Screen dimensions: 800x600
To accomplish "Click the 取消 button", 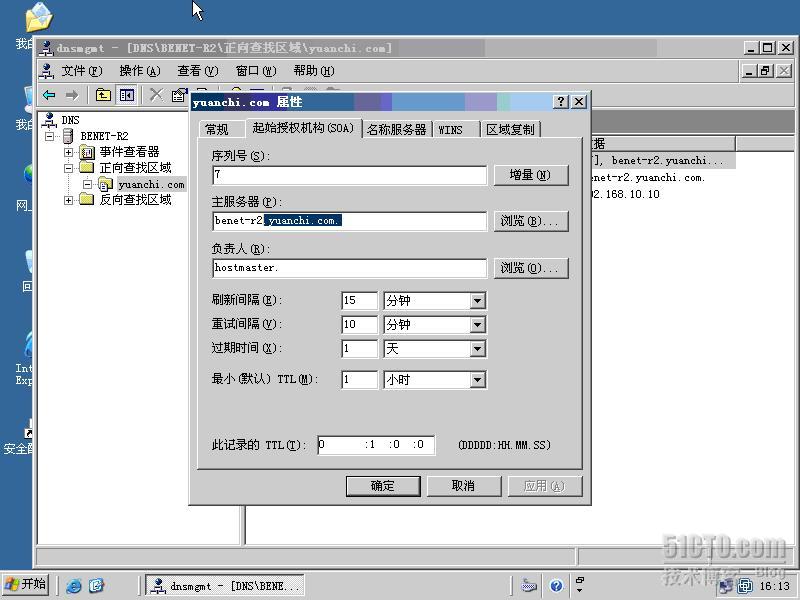I will click(x=463, y=486).
